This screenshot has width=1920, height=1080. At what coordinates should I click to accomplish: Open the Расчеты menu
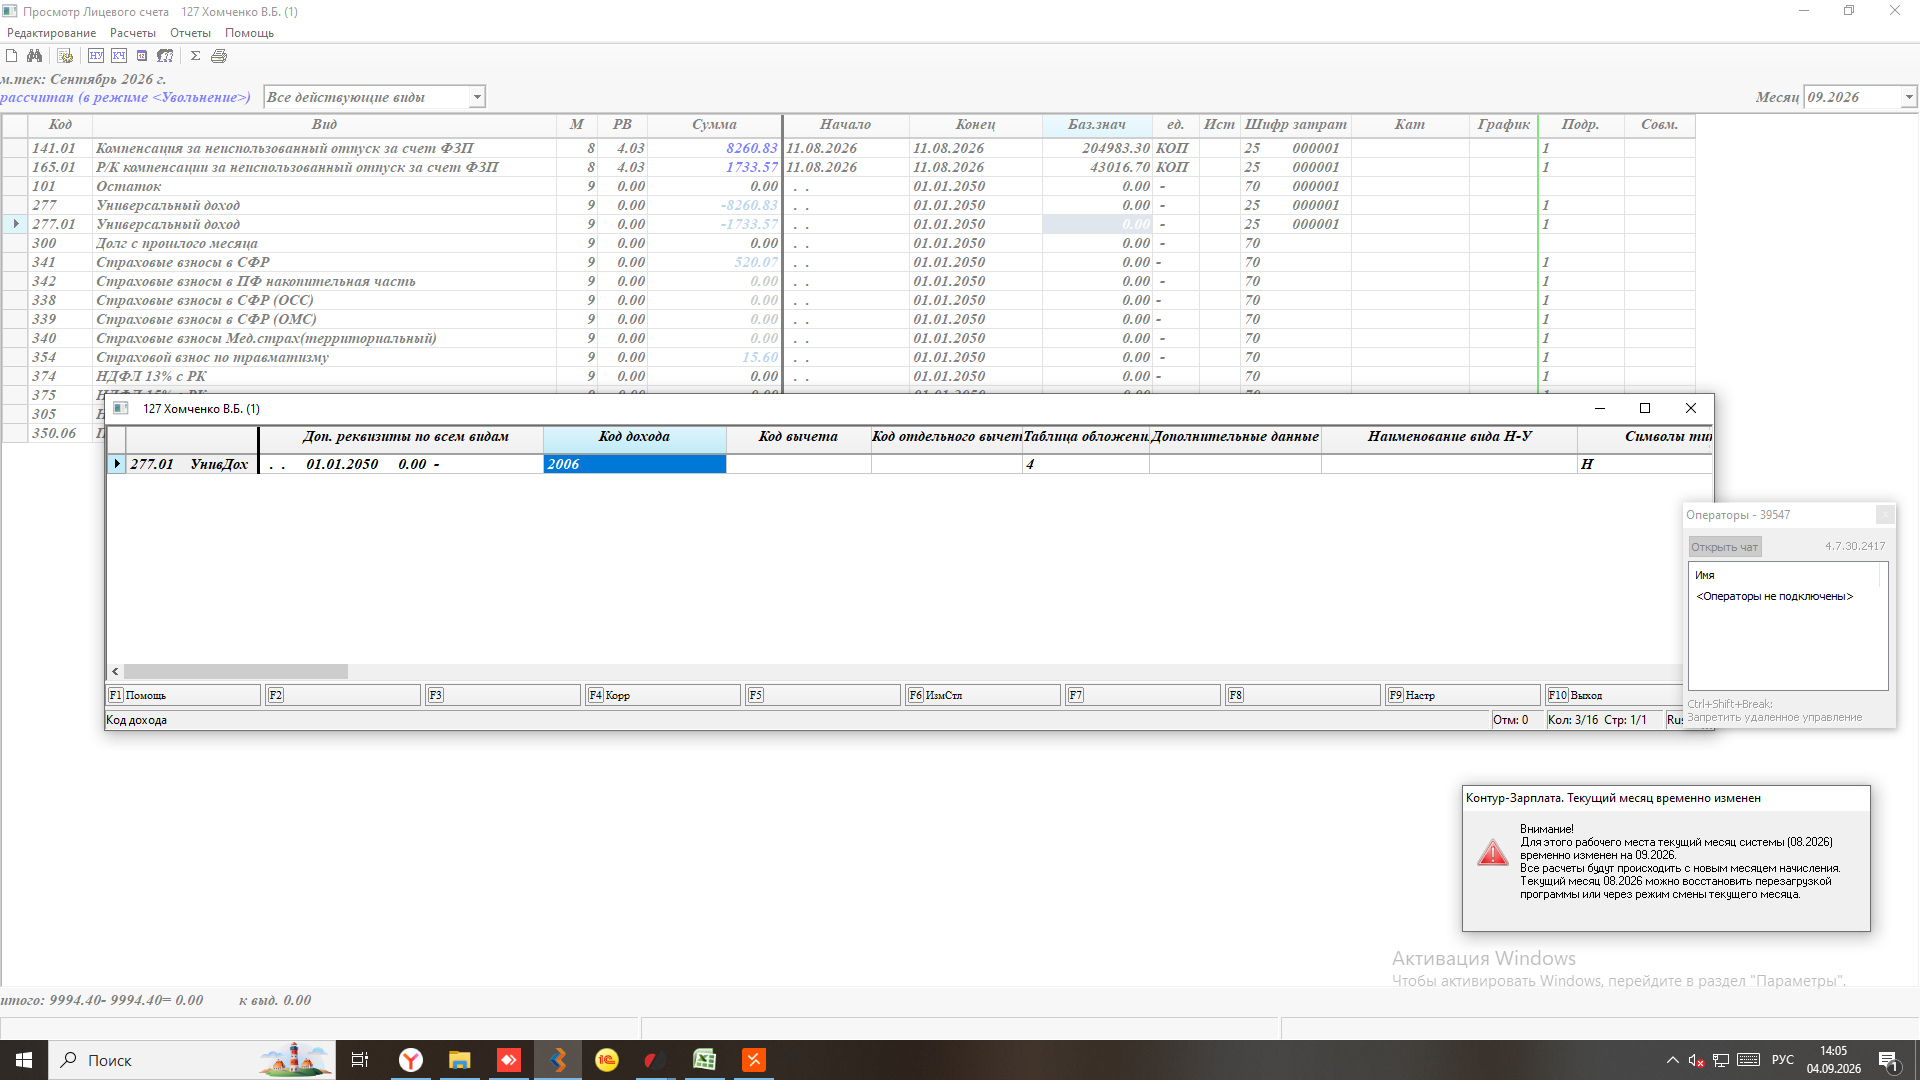click(x=133, y=33)
